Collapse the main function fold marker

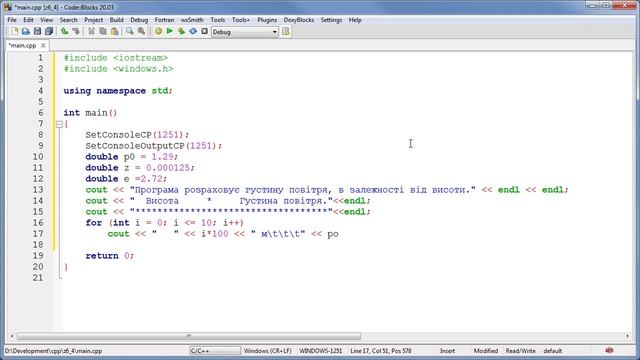59,124
